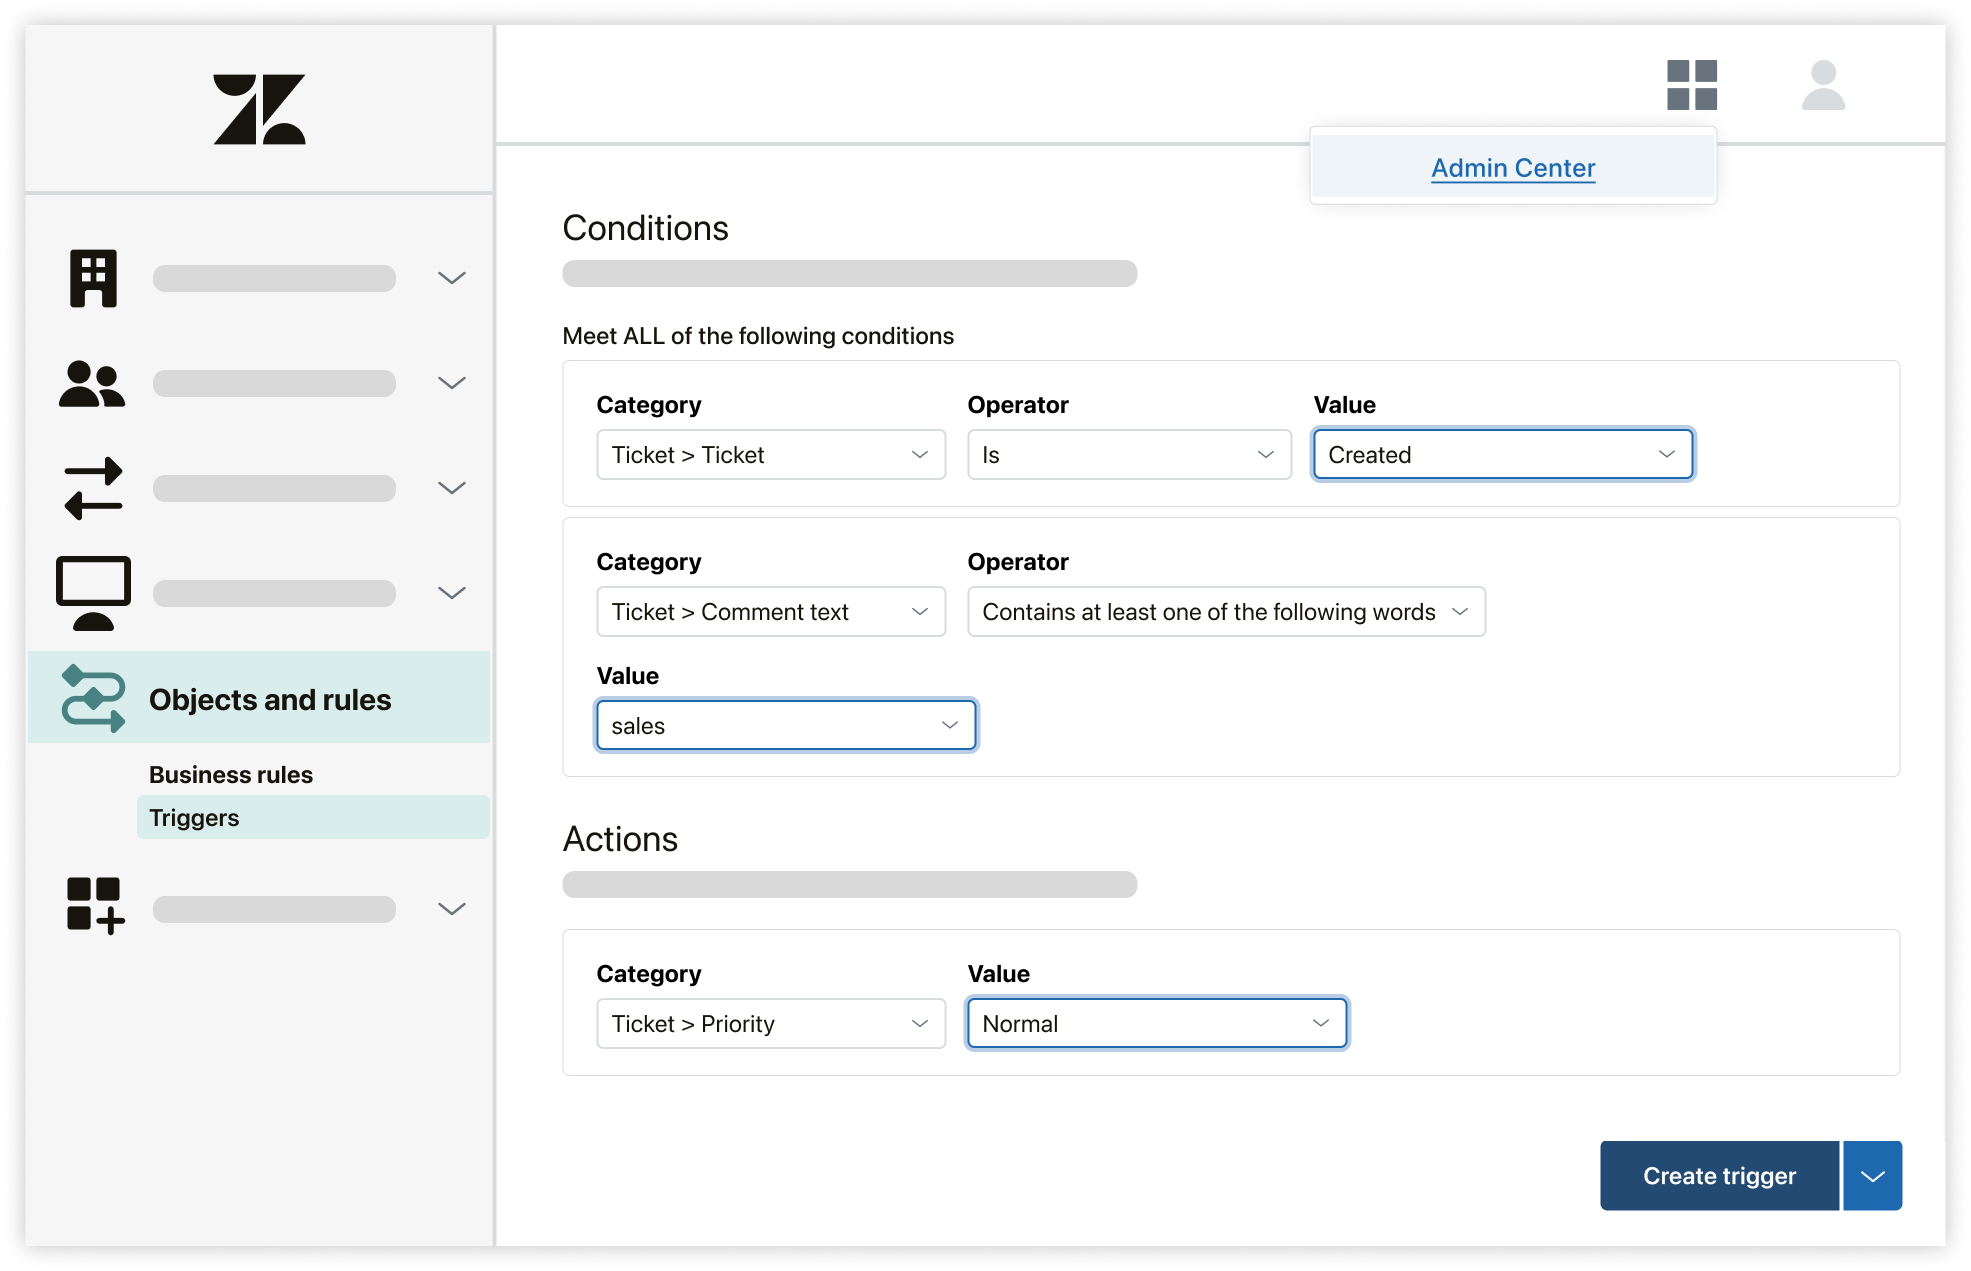Click the Building/Organization icon in sidebar
The image size is (1971, 1271).
pos(93,277)
